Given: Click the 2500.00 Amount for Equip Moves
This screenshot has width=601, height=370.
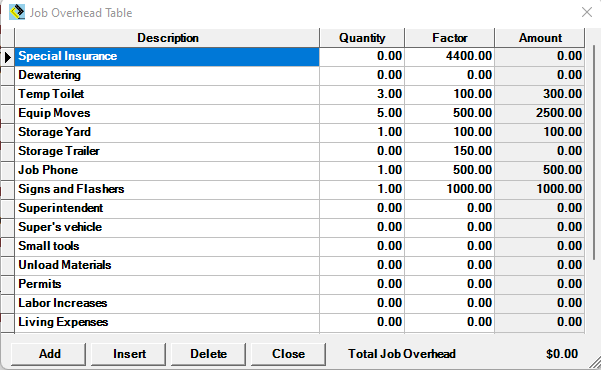Looking at the screenshot, I should 540,113.
